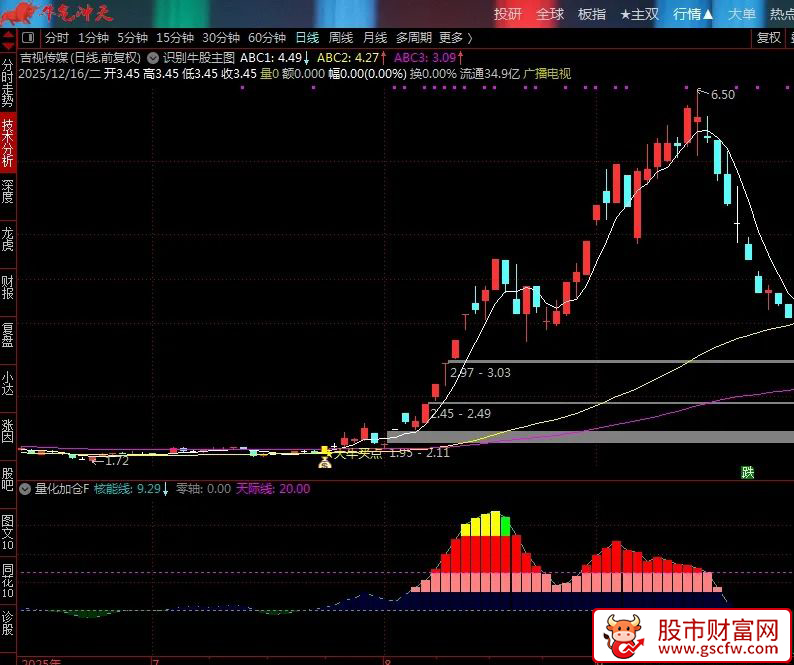Open 分时走势 in the left sidebar

click(x=8, y=83)
